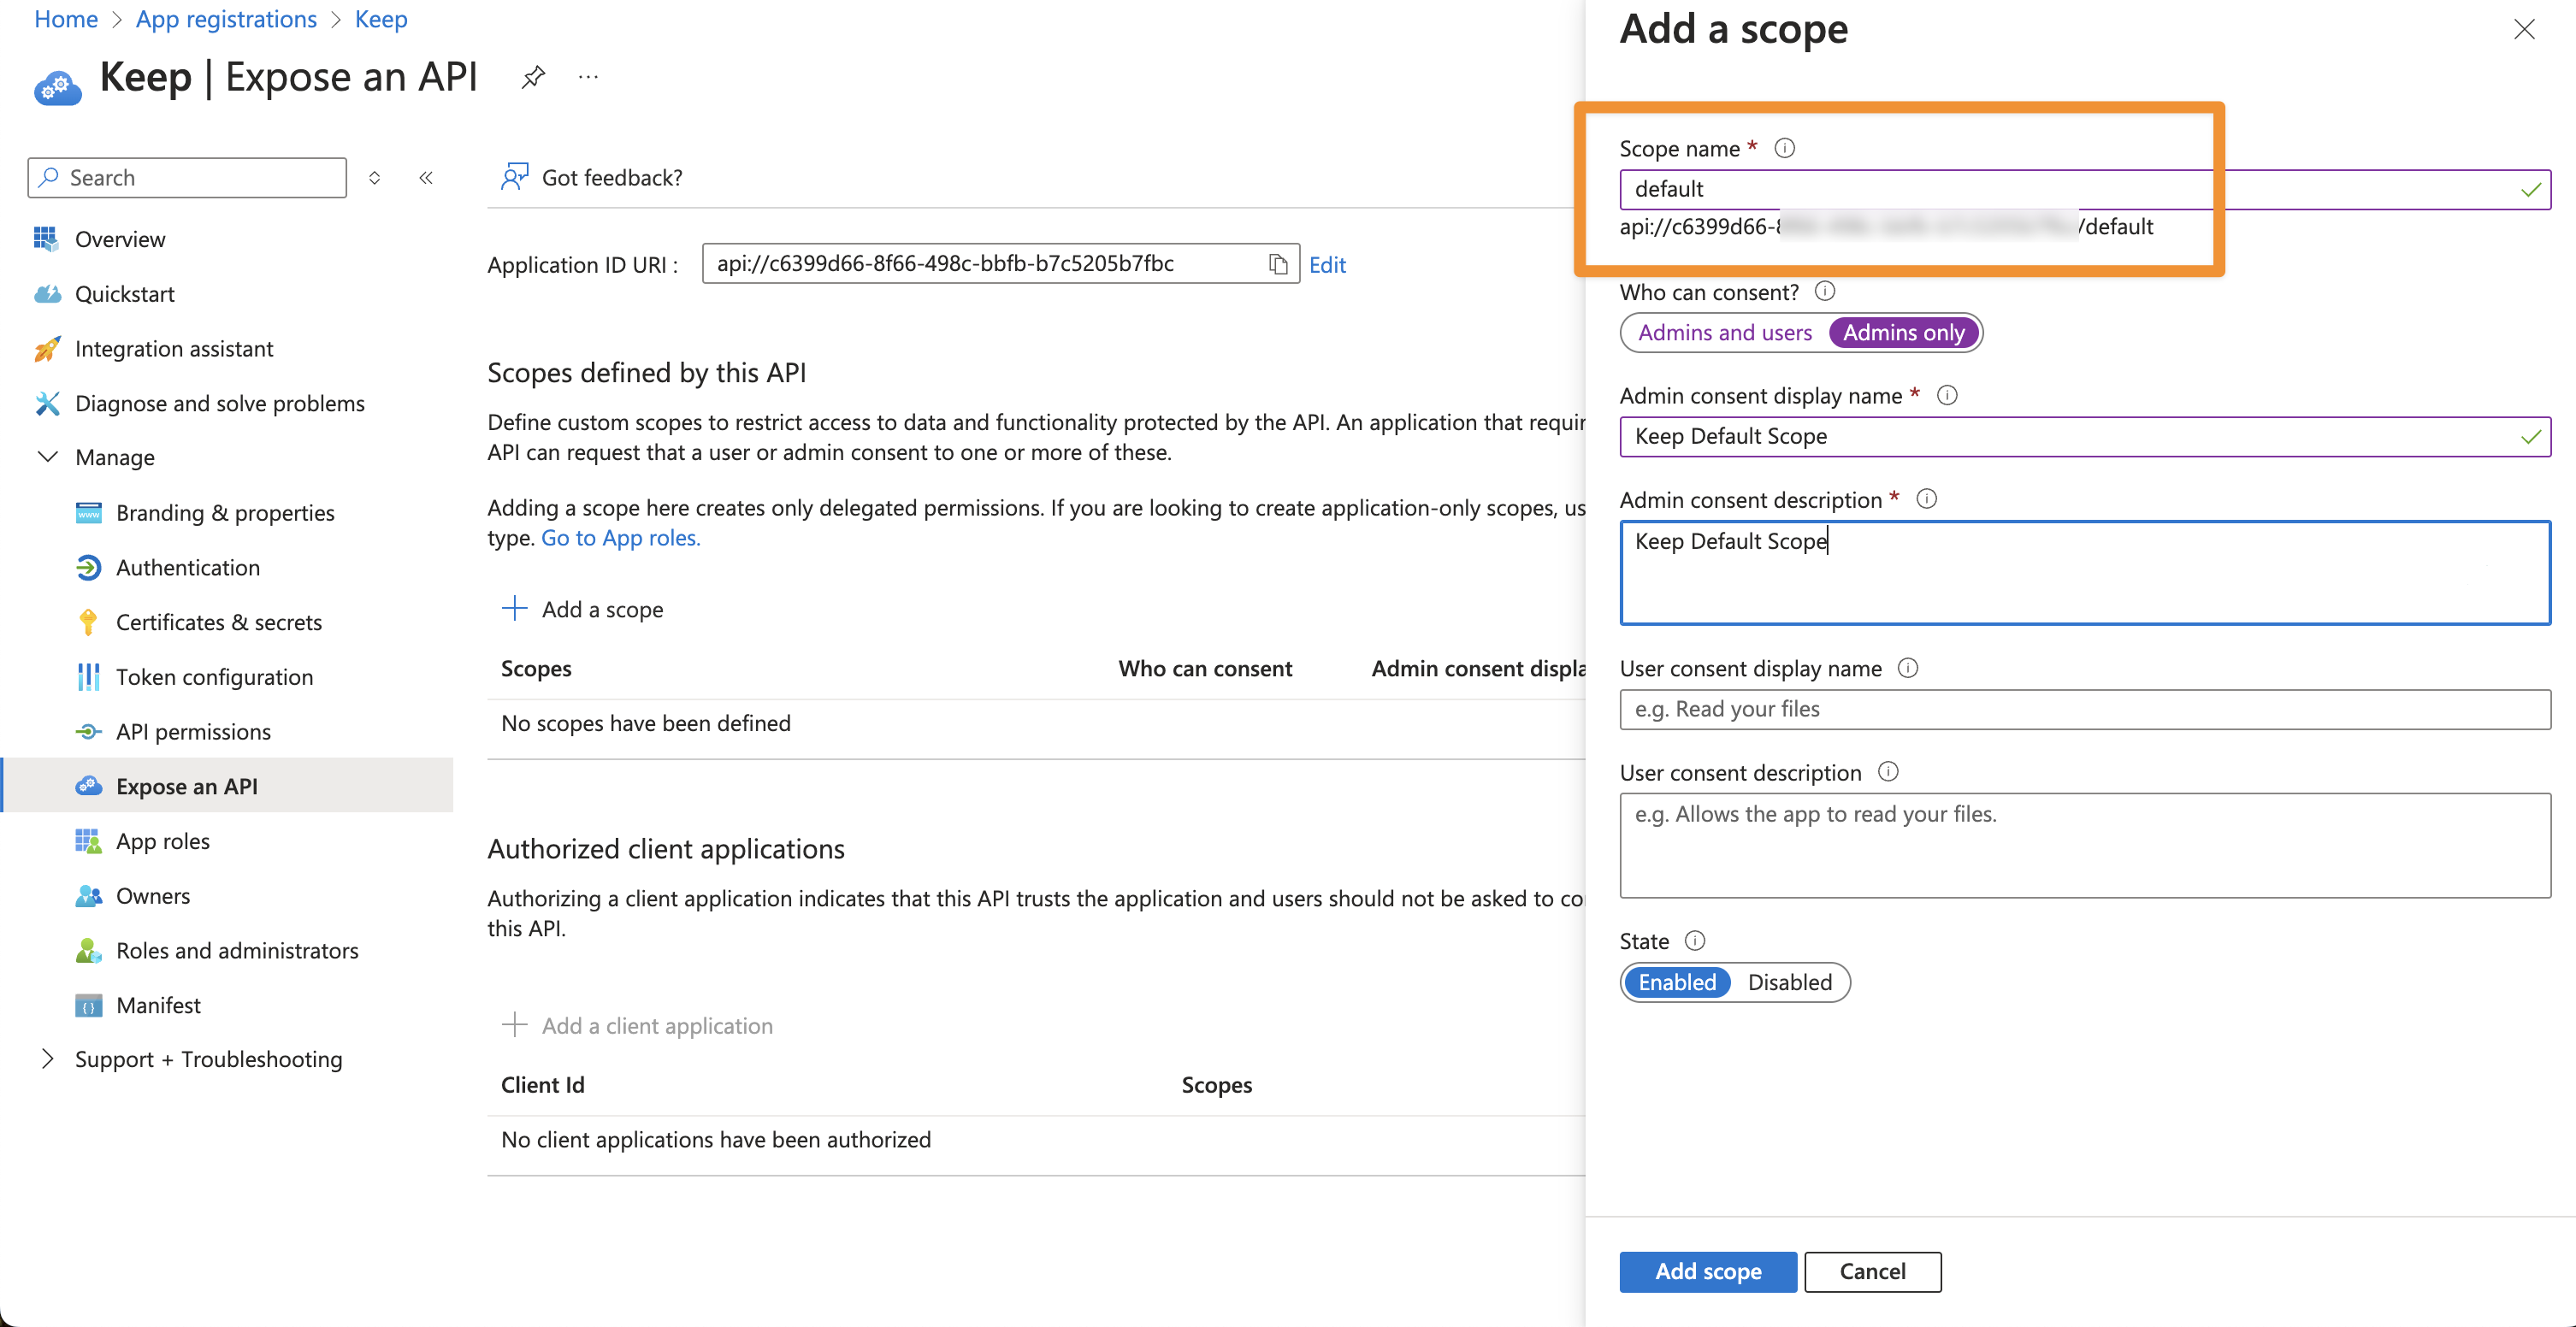Close the Add a scope panel
Image resolution: width=2576 pixels, height=1327 pixels.
click(x=2524, y=29)
